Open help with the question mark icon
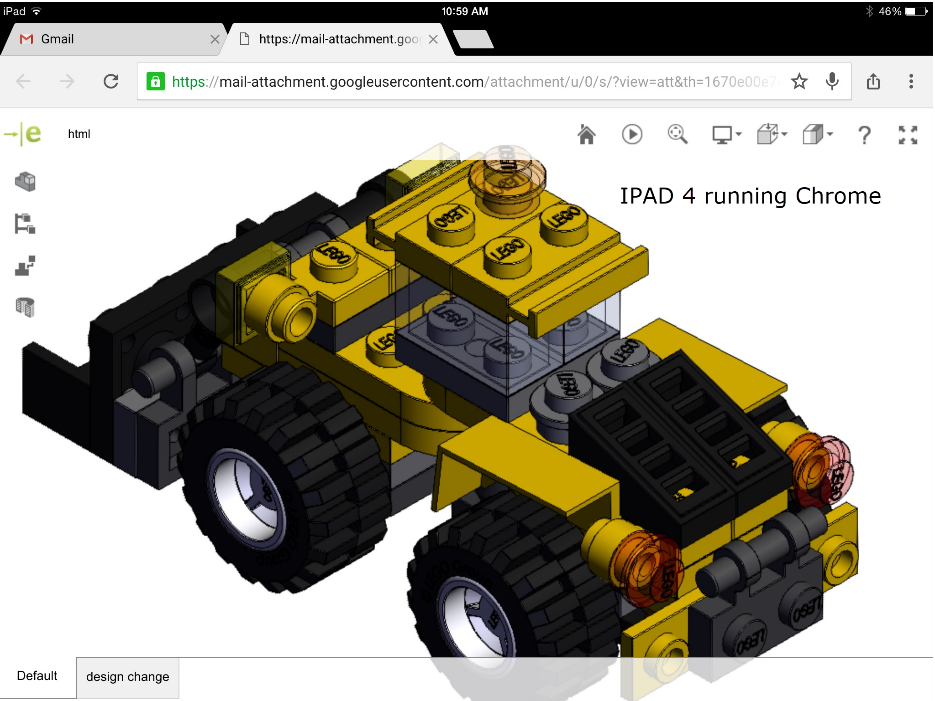935x701 pixels. pos(864,135)
